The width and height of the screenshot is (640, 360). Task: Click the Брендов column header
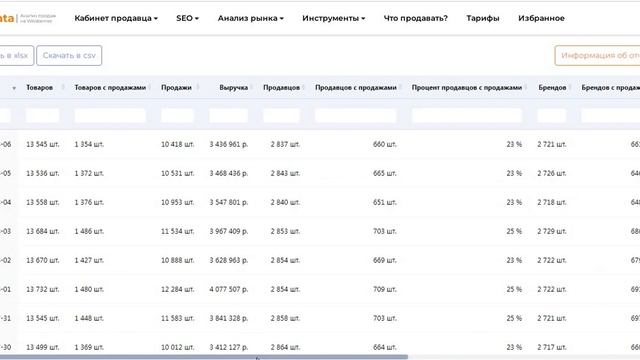[552, 88]
